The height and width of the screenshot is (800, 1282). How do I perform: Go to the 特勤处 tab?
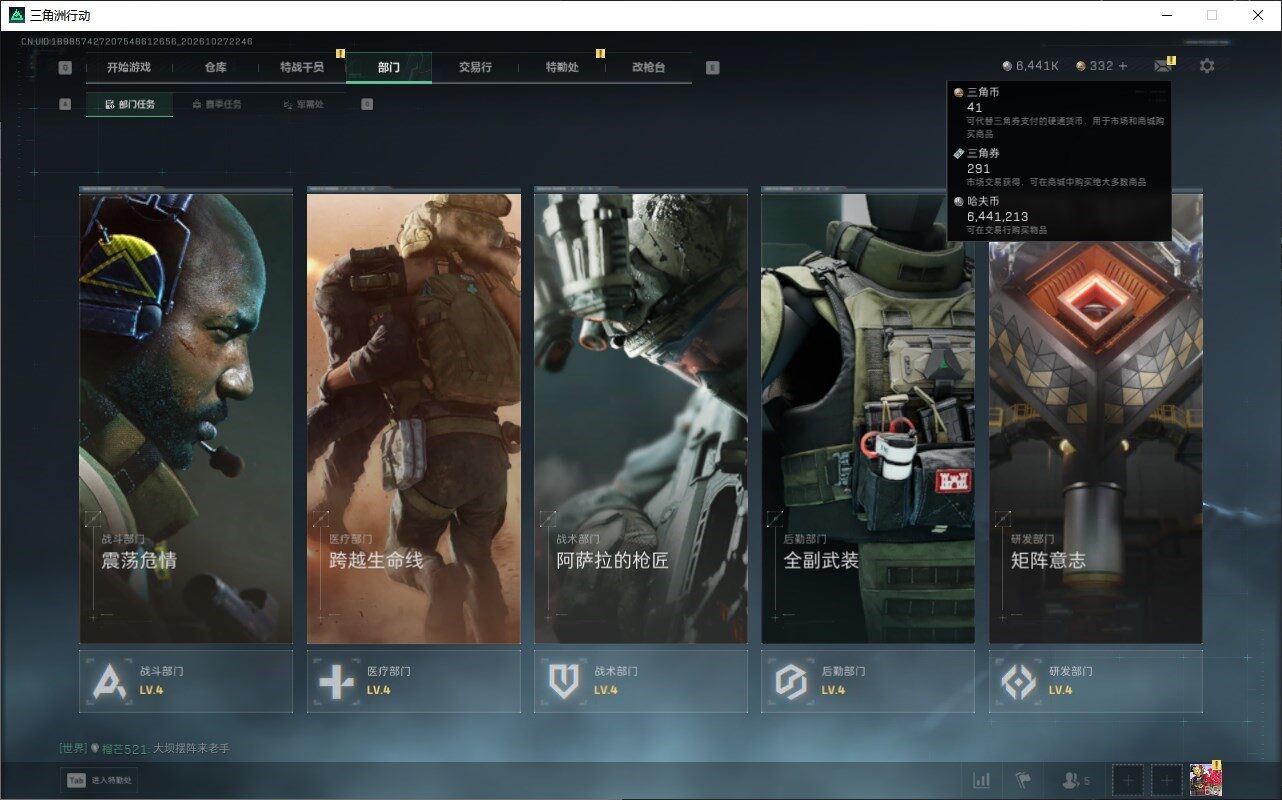click(562, 67)
